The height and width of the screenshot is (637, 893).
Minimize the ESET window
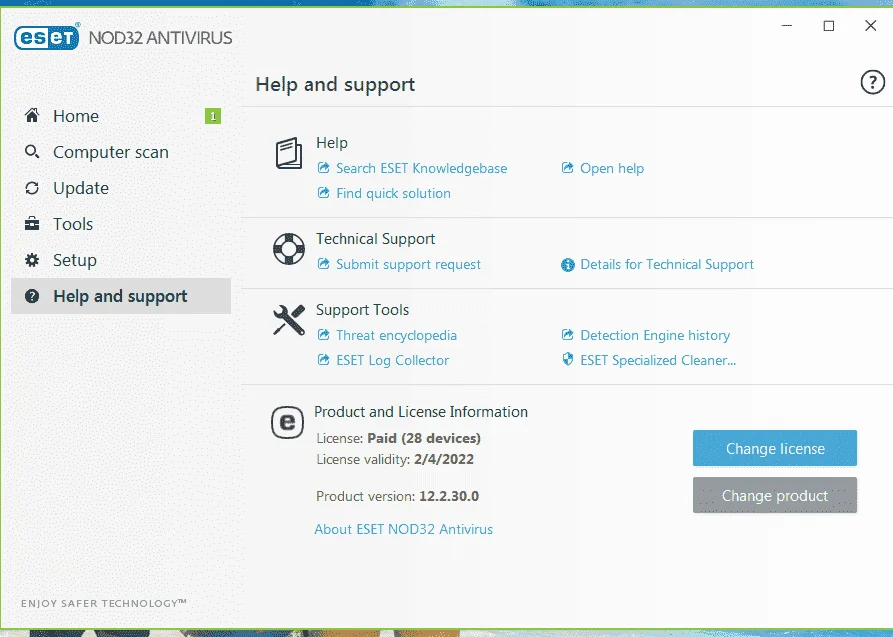pyautogui.click(x=787, y=26)
